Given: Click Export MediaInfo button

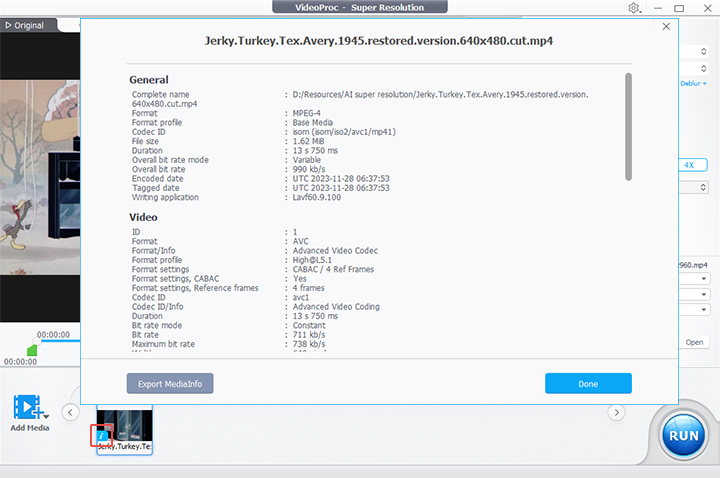Looking at the screenshot, I should coord(170,383).
